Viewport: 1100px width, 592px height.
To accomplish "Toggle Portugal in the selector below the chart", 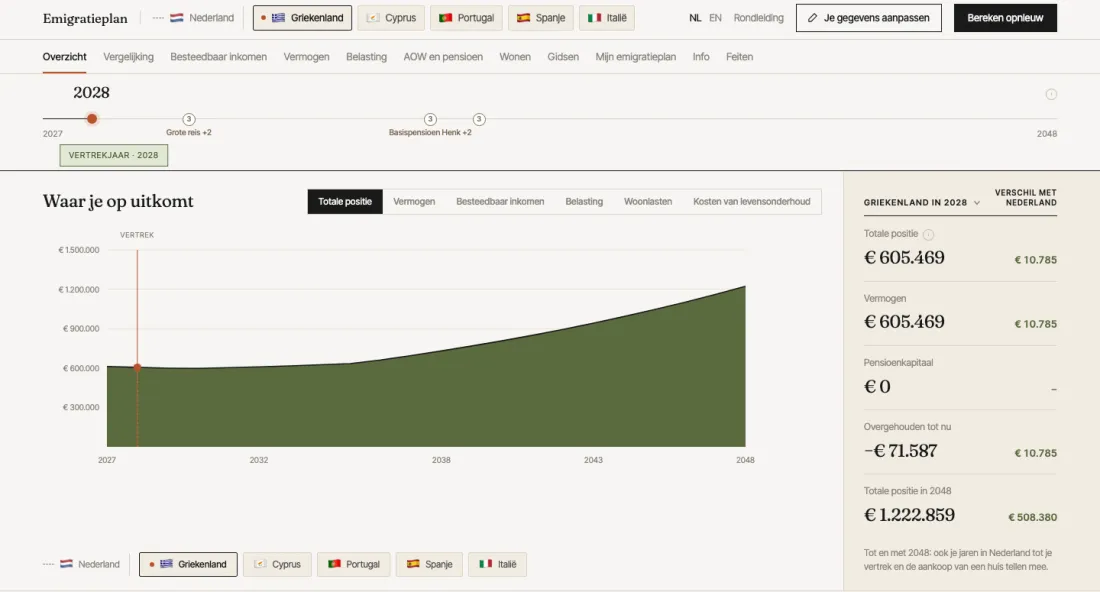I will [x=354, y=564].
